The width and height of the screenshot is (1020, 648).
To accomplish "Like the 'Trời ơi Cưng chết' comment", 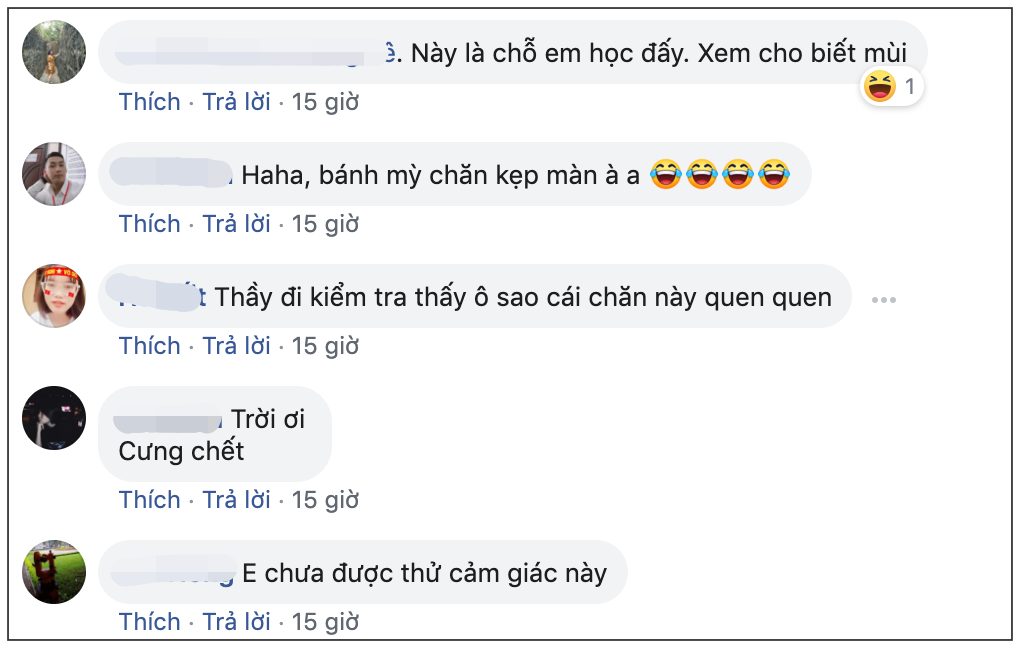I will pyautogui.click(x=150, y=500).
